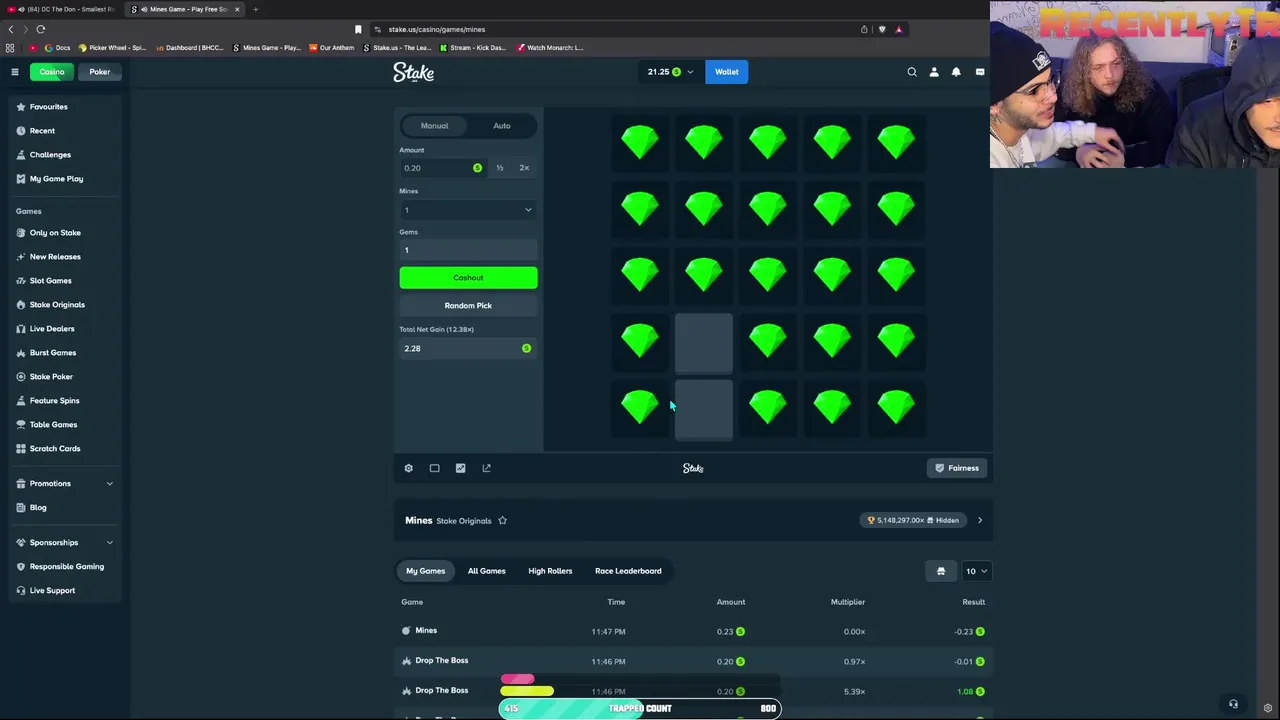Switch to Poker mode
Screen dimensions: 1280x720
coord(100,72)
